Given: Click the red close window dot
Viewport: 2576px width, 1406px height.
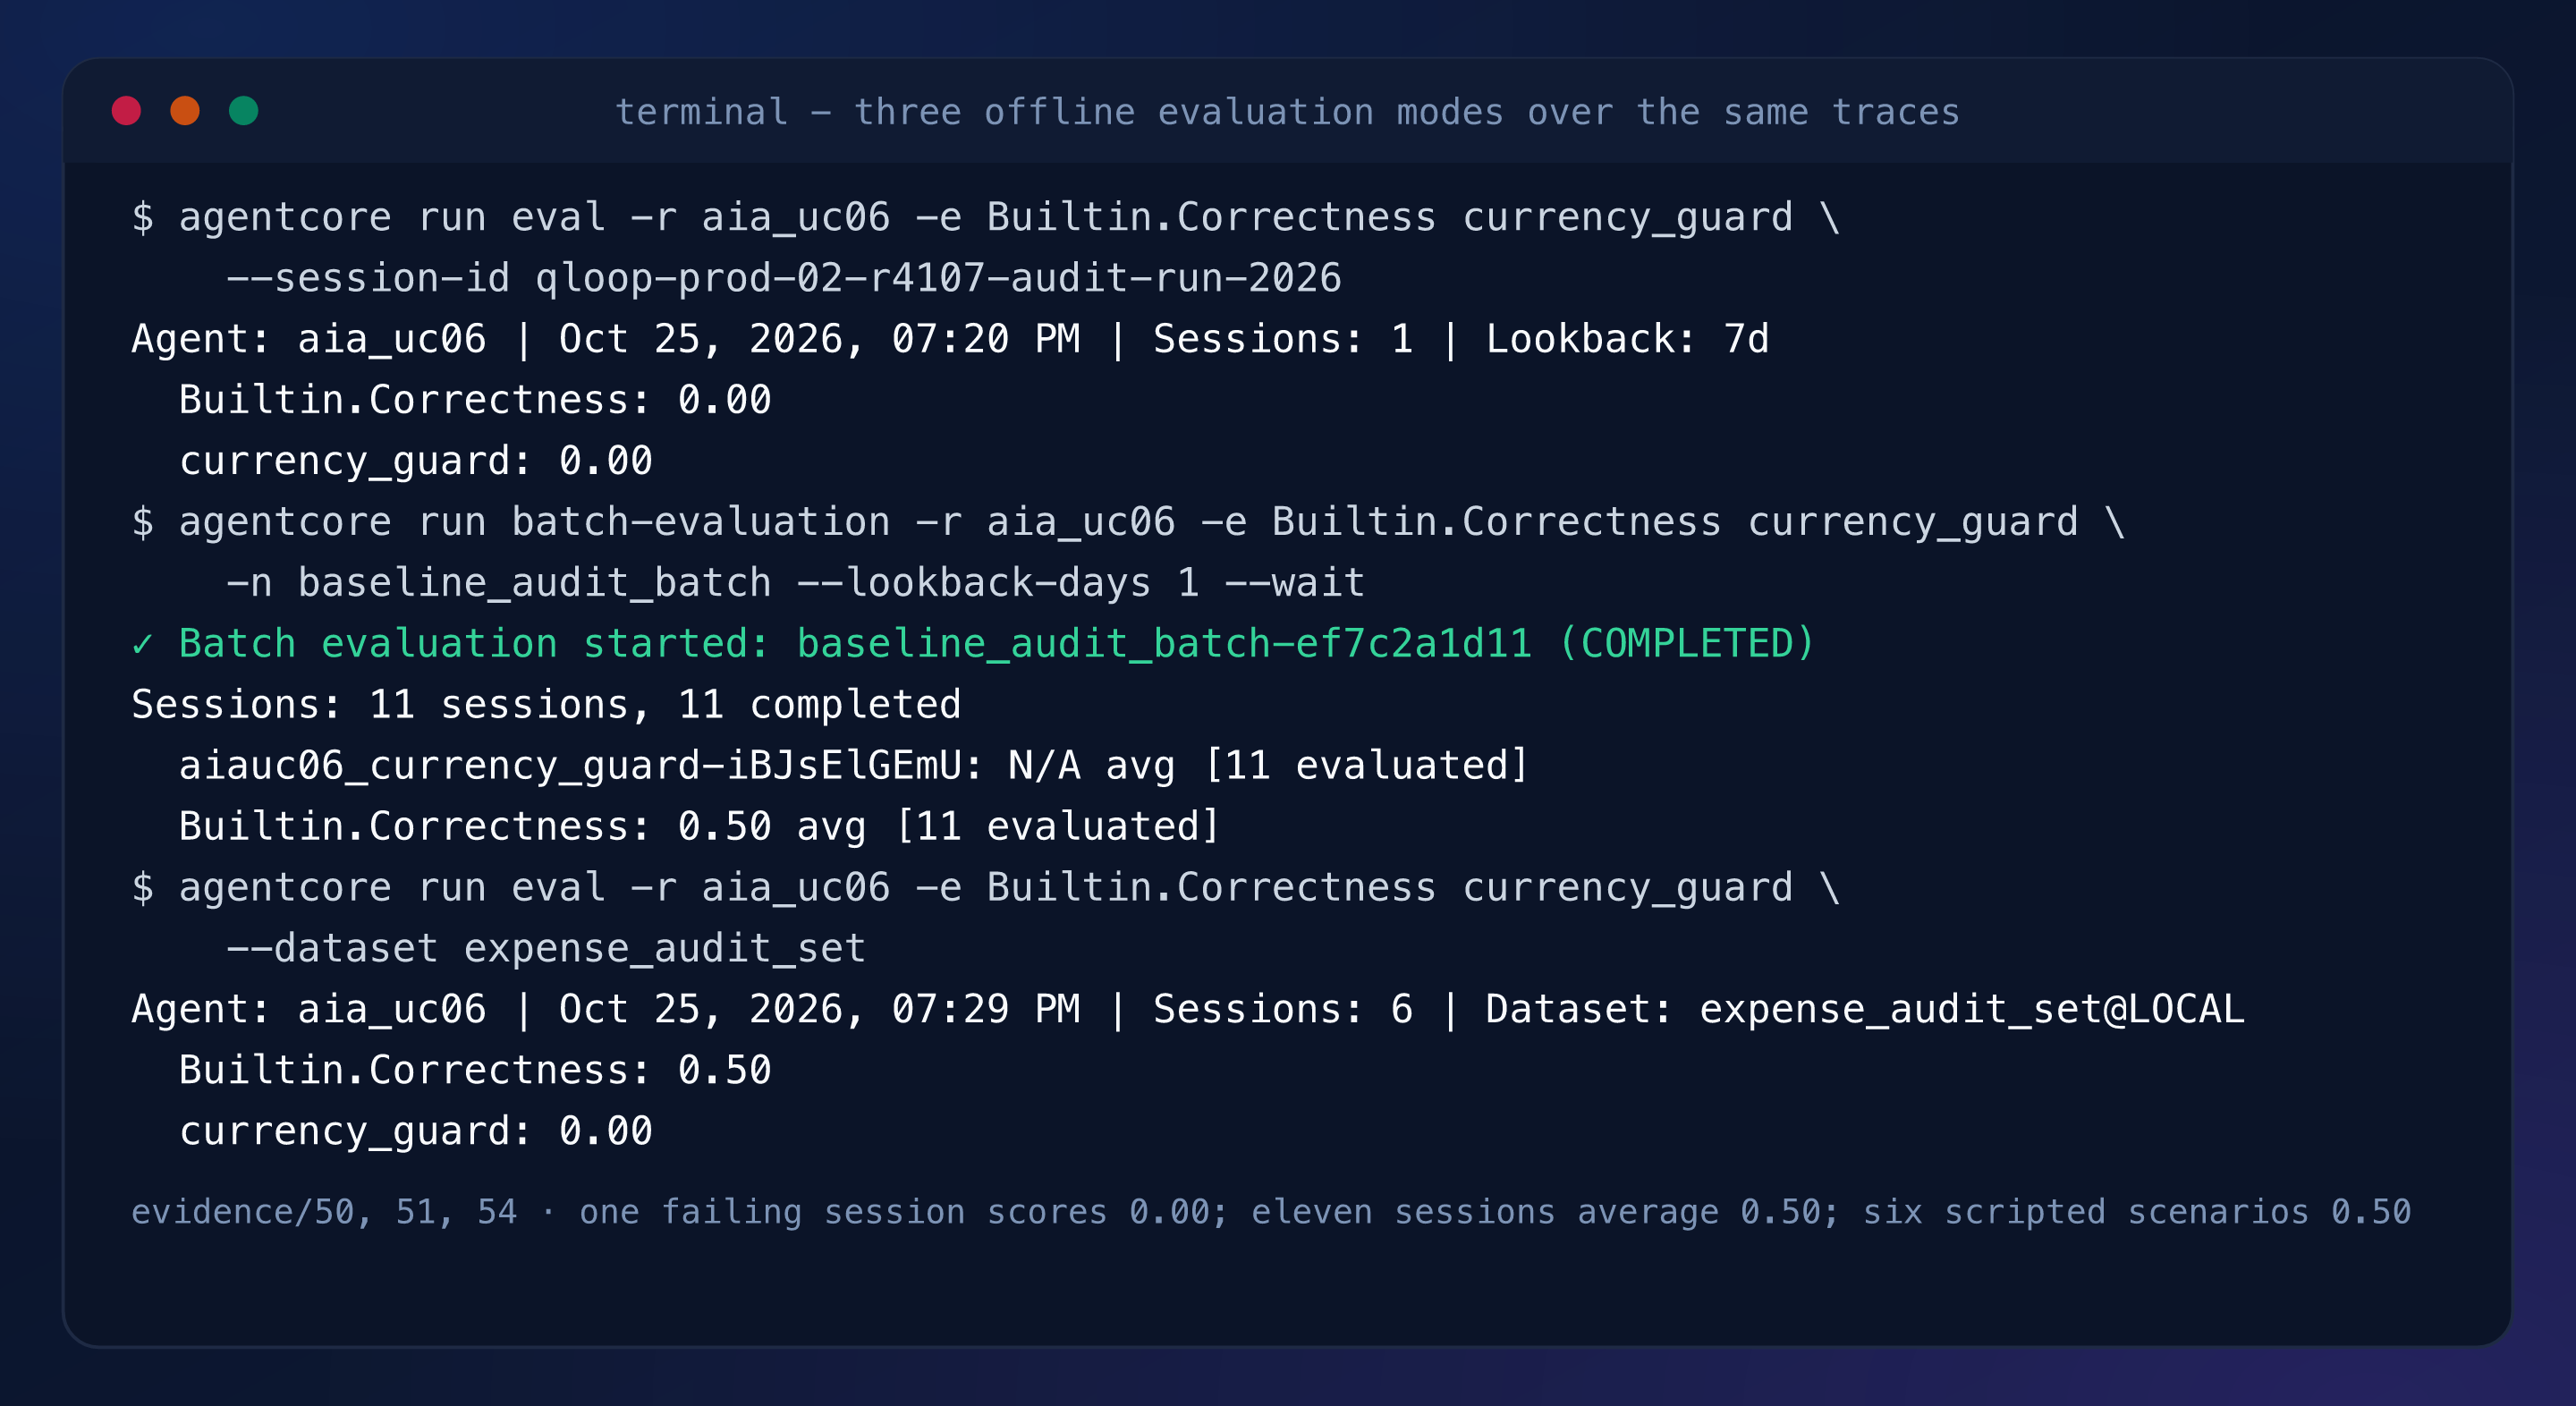Looking at the screenshot, I should pyautogui.click(x=126, y=111).
